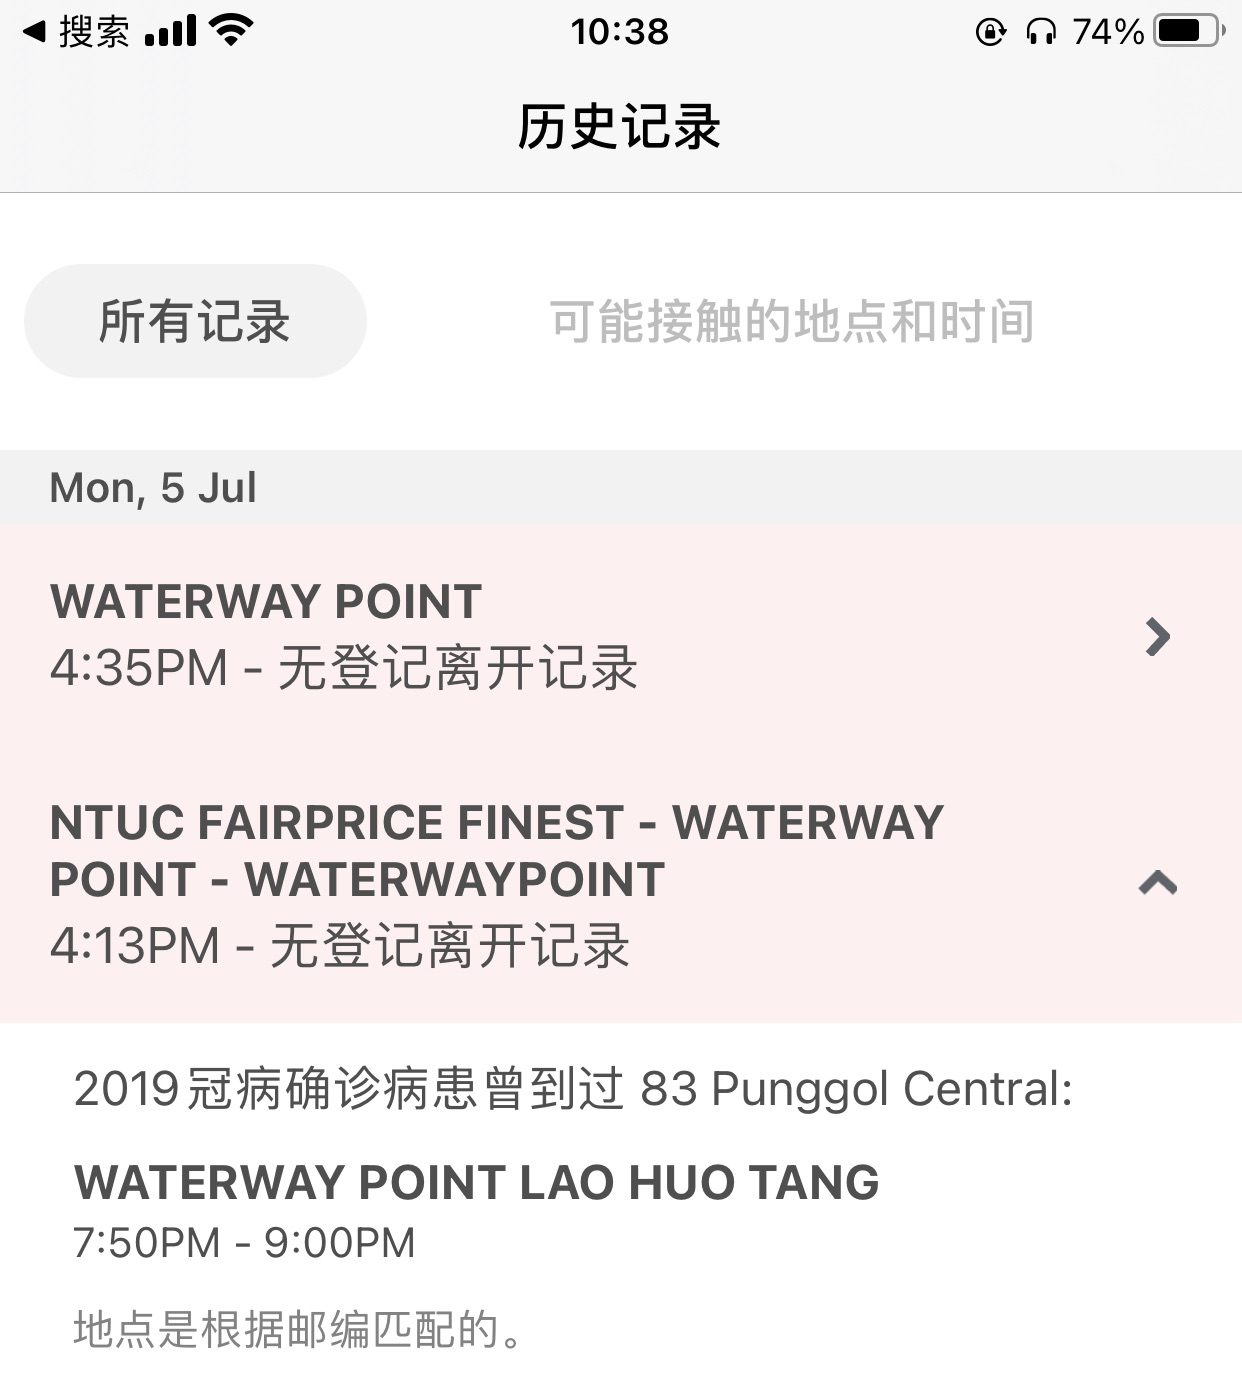Switch to 可能接触的地点和时间 tab
The height and width of the screenshot is (1388, 1242).
[792, 321]
